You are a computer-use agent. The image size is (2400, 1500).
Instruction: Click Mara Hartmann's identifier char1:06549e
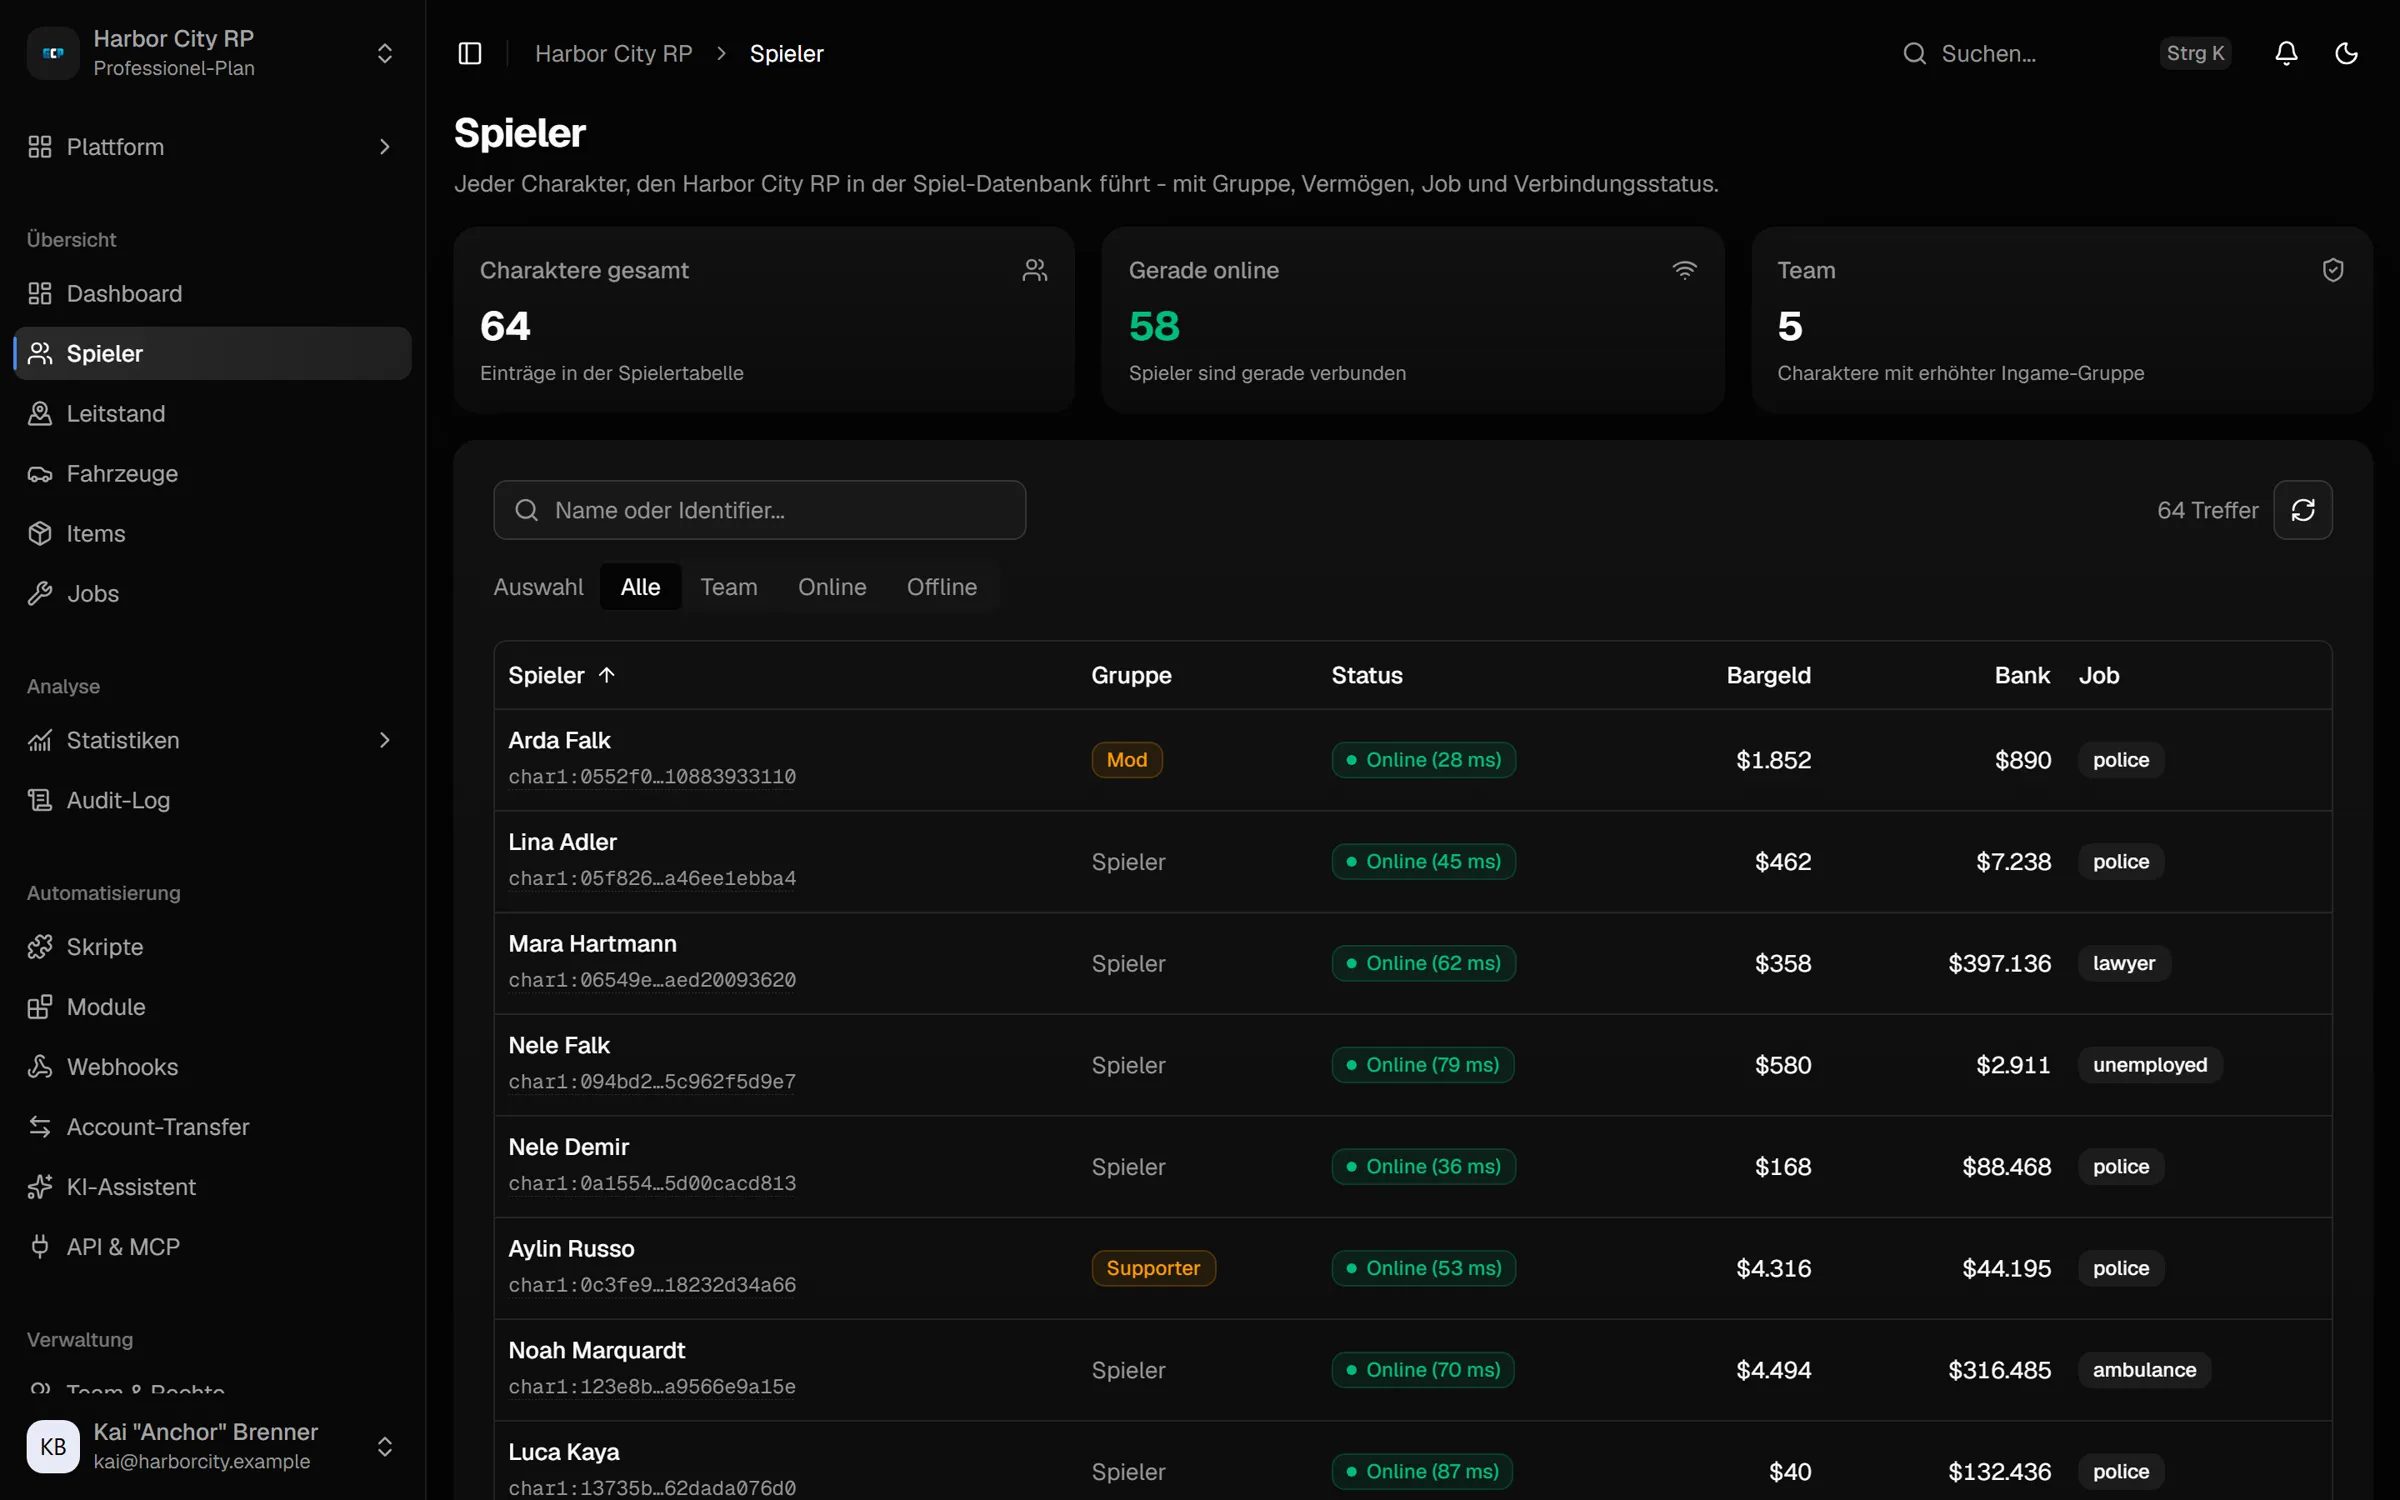(652, 980)
